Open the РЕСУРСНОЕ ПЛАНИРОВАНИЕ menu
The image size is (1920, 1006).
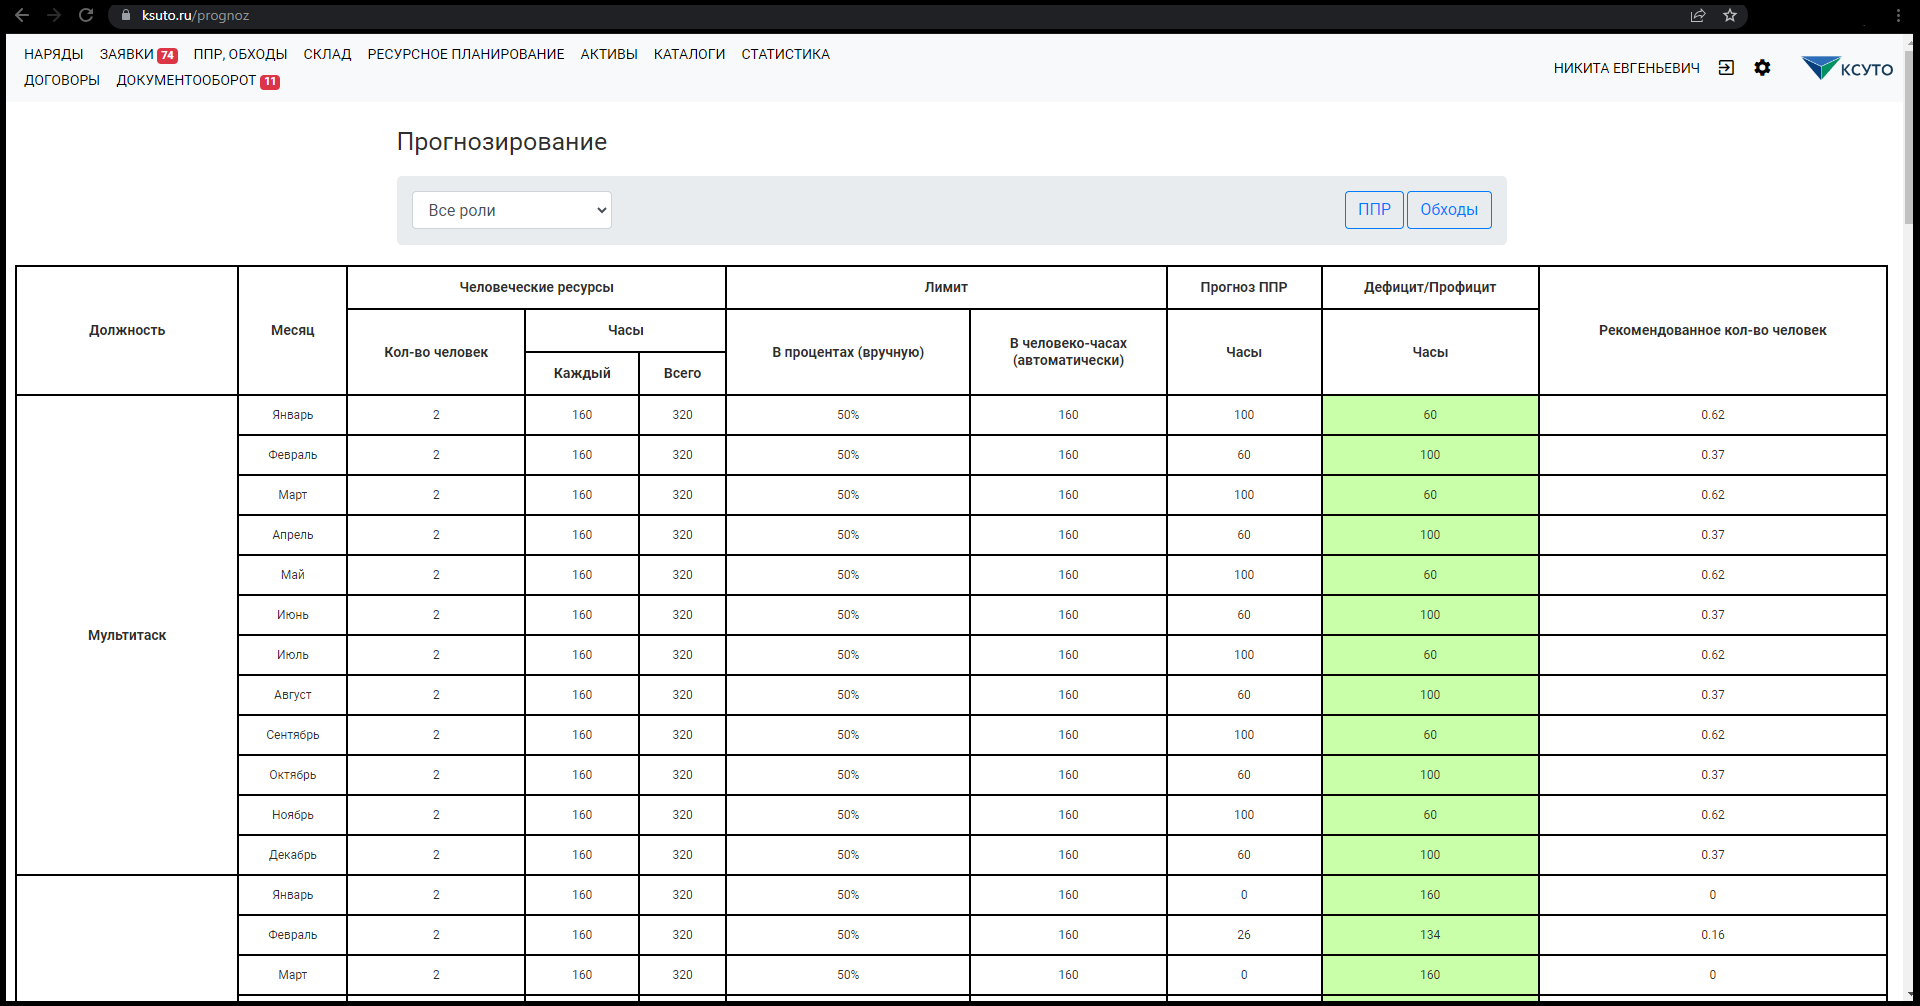pos(466,54)
